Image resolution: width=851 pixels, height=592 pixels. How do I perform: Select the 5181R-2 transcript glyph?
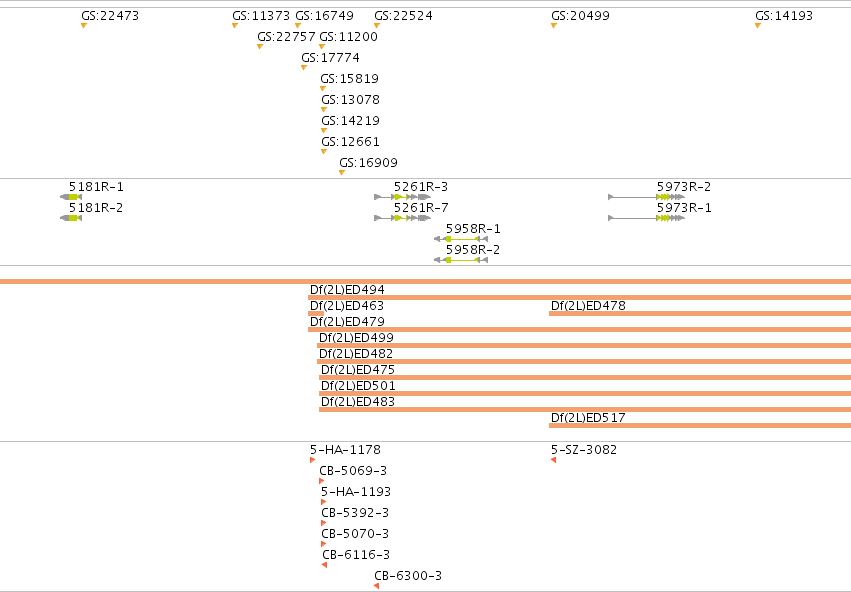(x=71, y=218)
